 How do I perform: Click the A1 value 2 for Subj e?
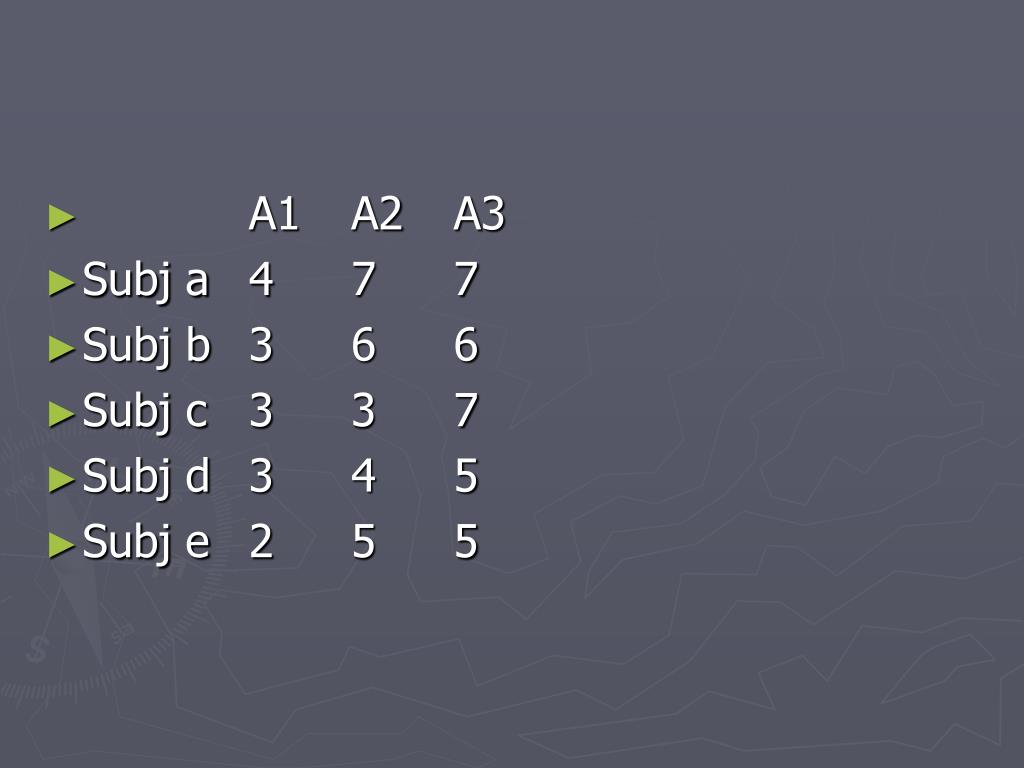click(261, 544)
